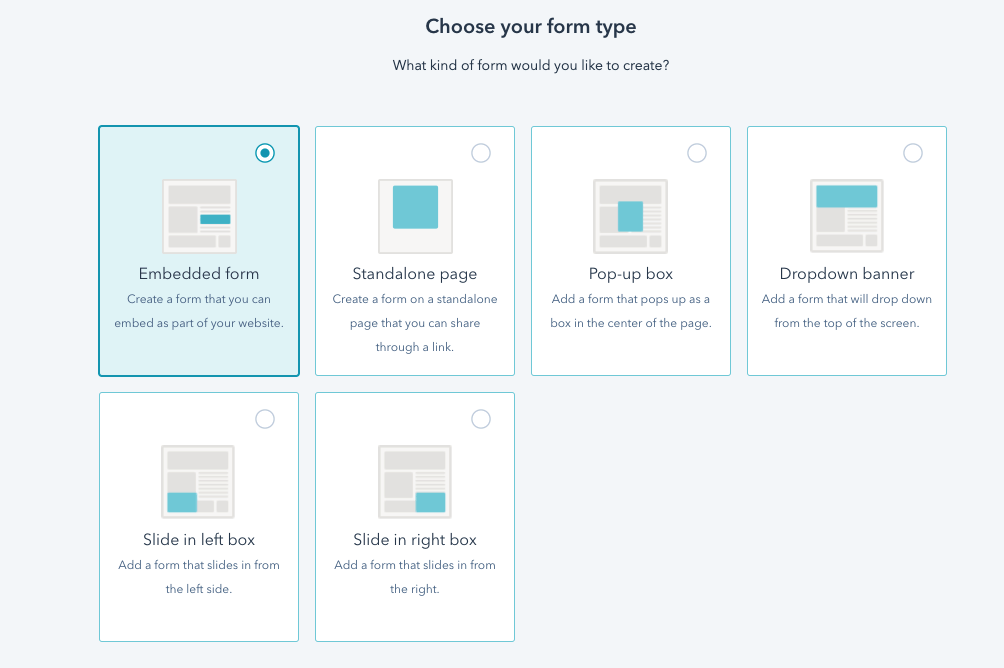Screen dimensions: 1004x668
Task: Click the "Embedded form" title text
Action: (199, 273)
